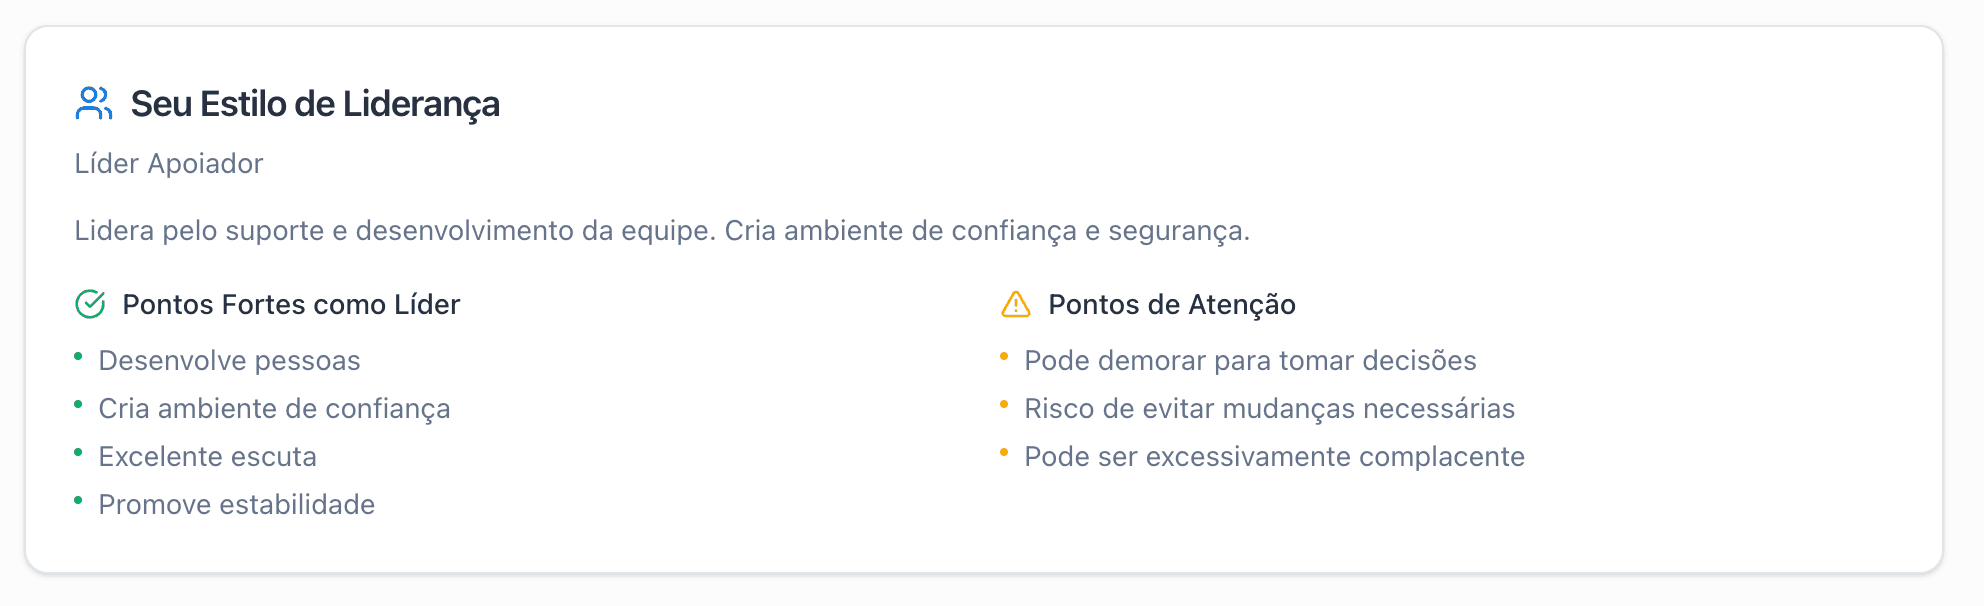The width and height of the screenshot is (1984, 606).
Task: Toggle the green check beside Pontos Fortes
Action: (x=89, y=303)
